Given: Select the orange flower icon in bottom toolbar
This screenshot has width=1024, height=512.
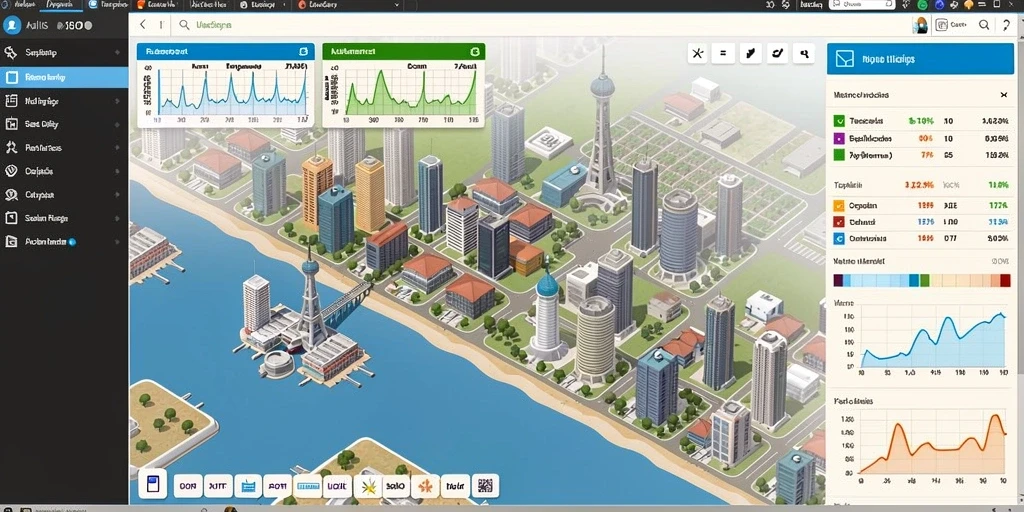Looking at the screenshot, I should tap(425, 486).
